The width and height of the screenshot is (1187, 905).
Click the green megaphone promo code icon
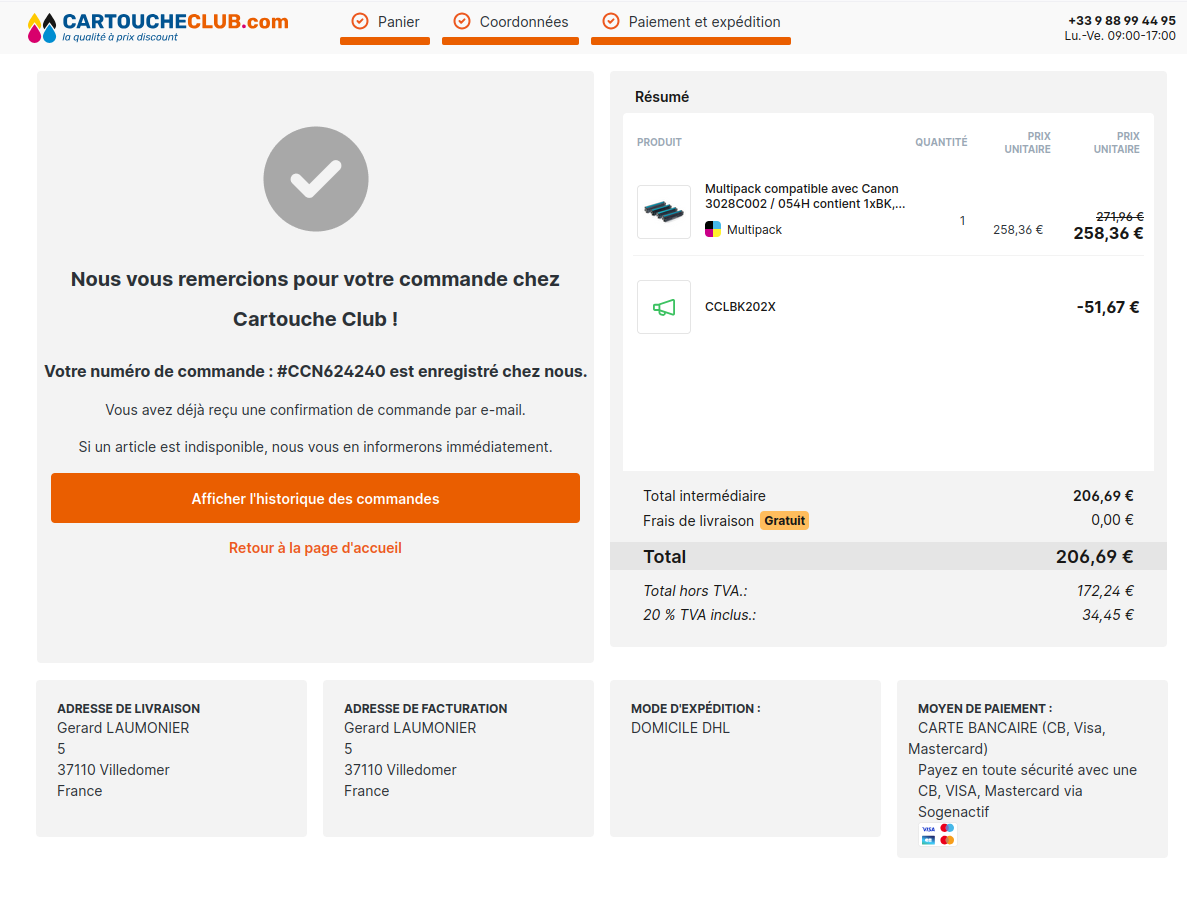coord(664,307)
